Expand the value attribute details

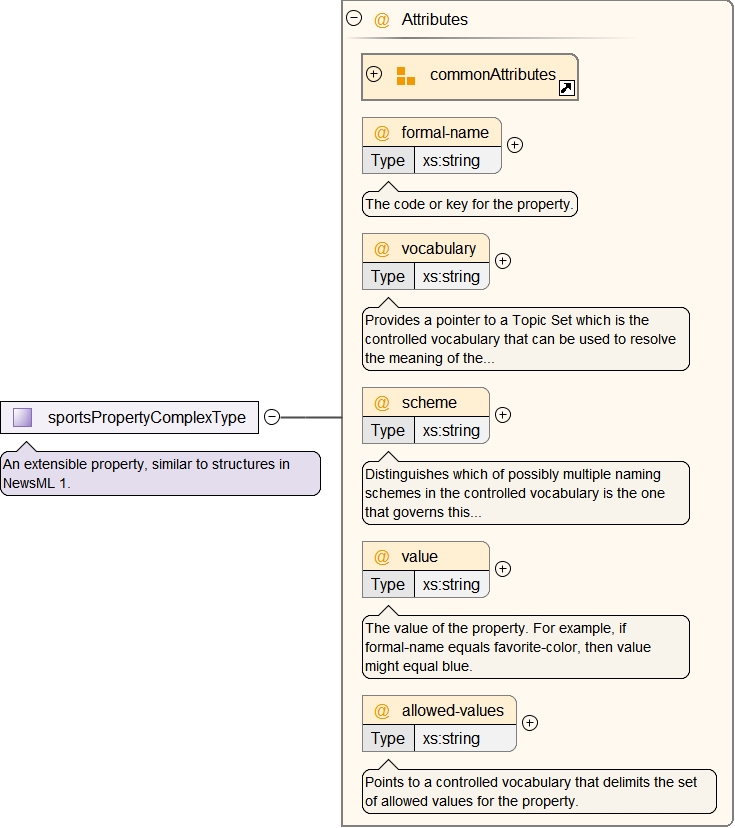503,568
